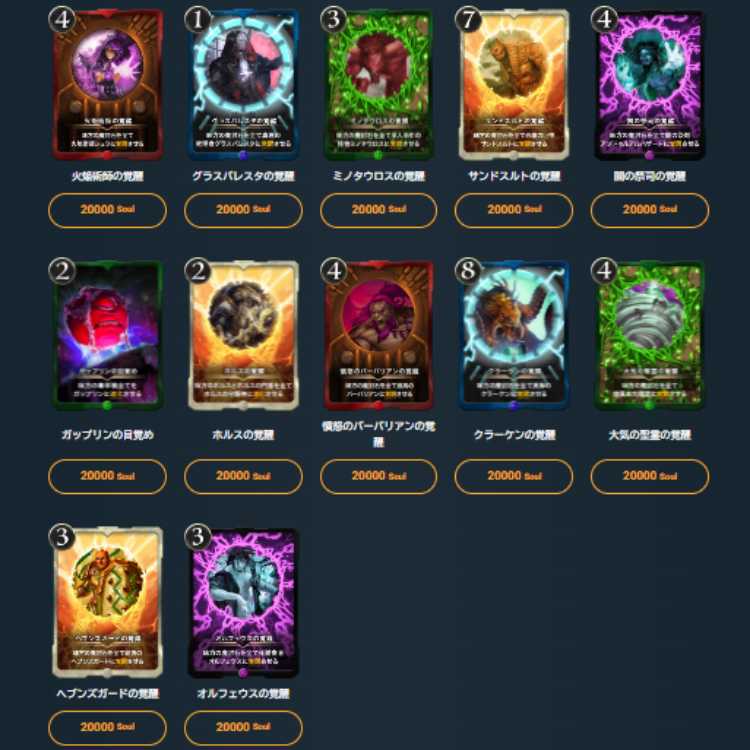This screenshot has width=750, height=750.
Task: Select the グラスバレスタの覚醒 card artwork
Action: [x=243, y=85]
